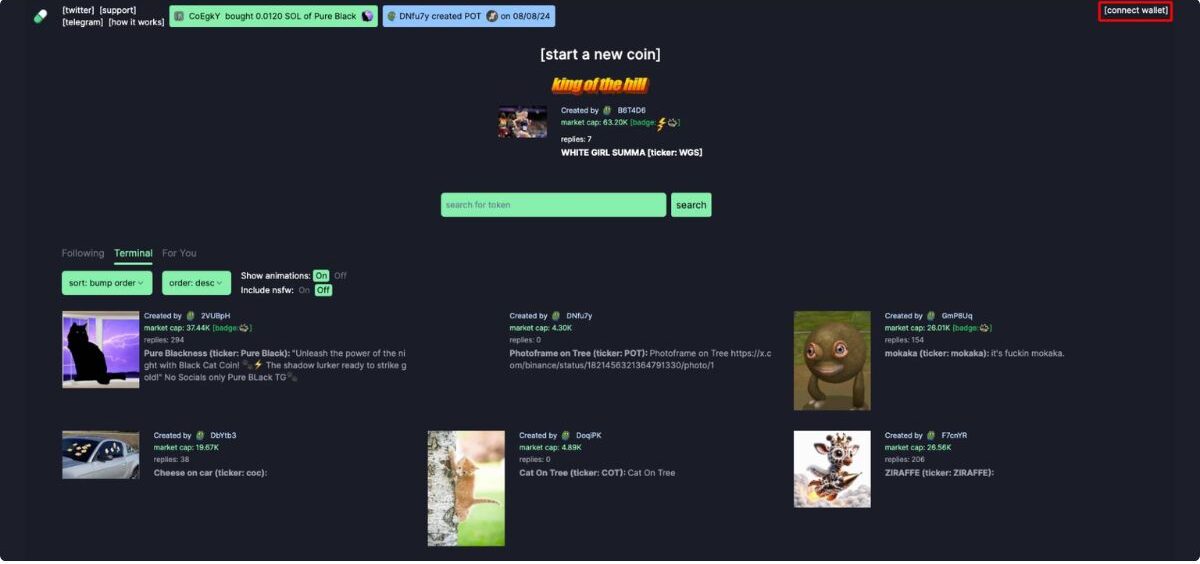Click the connect wallet button
The width and height of the screenshot is (1200, 564).
pos(1135,11)
